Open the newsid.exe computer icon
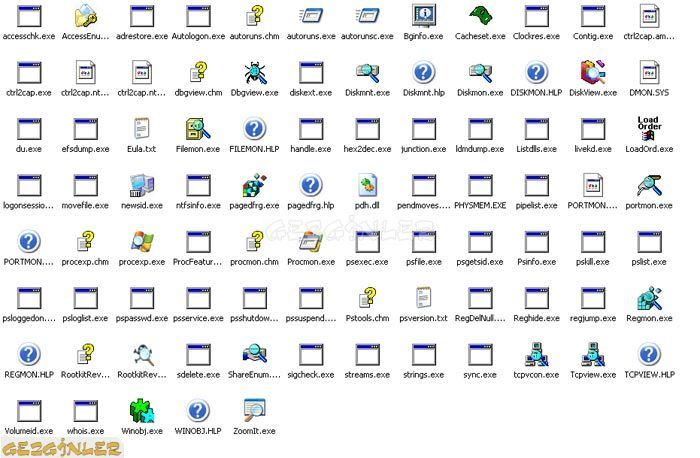Screen dimensions: 700x458 pyautogui.click(x=142, y=185)
